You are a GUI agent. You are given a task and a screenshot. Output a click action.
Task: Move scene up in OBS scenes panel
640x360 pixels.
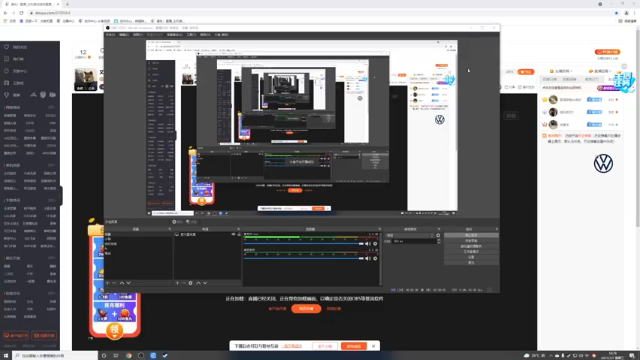click(122, 283)
